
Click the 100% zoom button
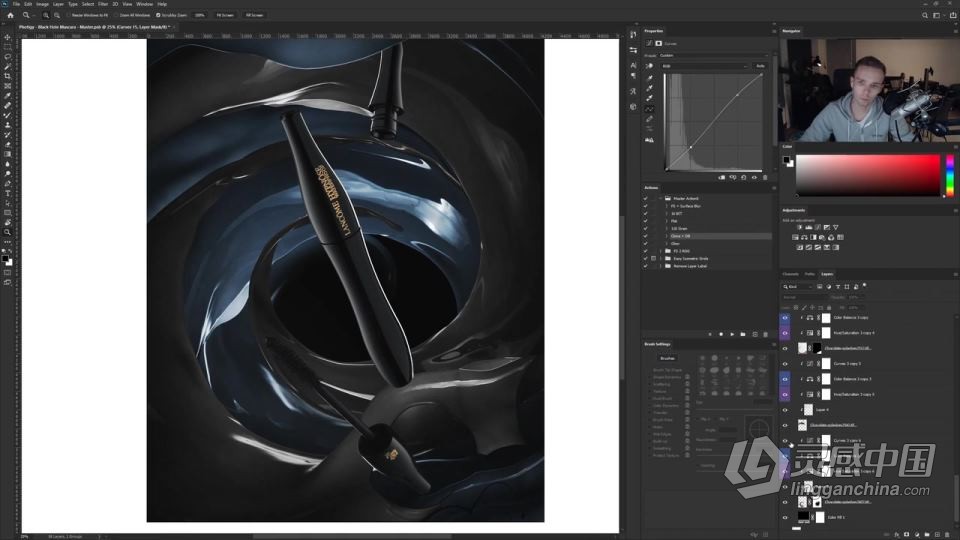pos(200,15)
